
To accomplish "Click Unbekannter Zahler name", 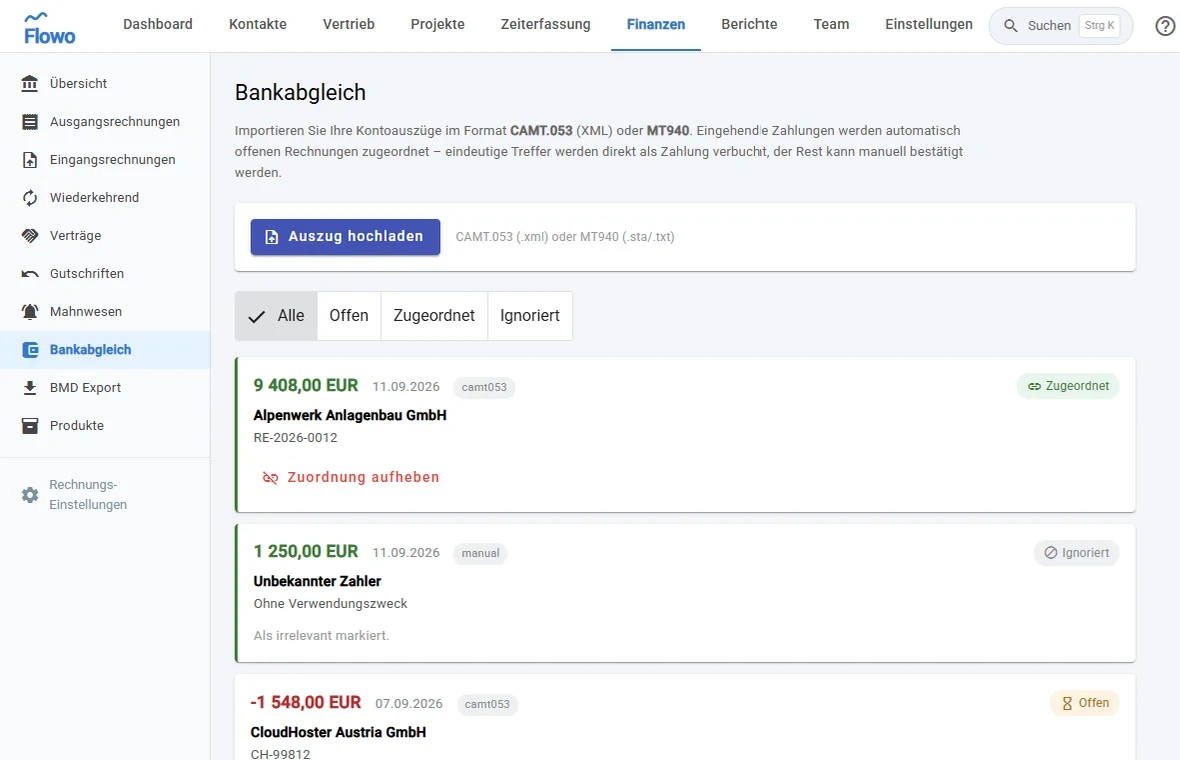I will (317, 582).
